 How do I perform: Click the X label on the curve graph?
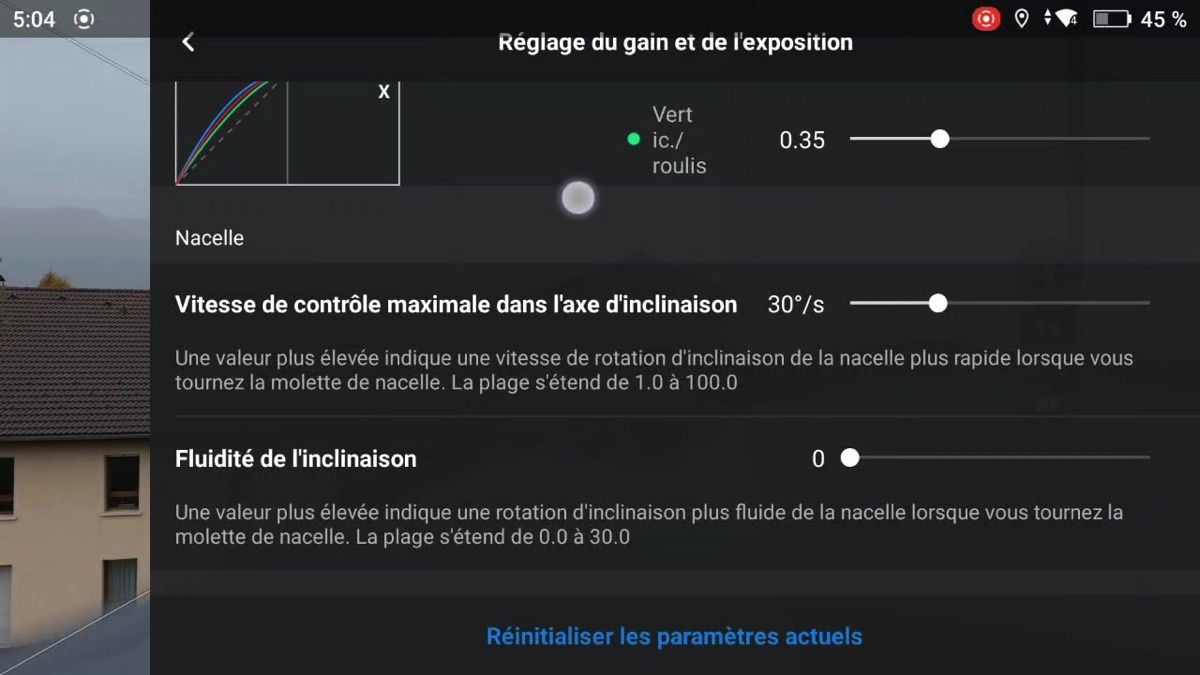pyautogui.click(x=384, y=92)
